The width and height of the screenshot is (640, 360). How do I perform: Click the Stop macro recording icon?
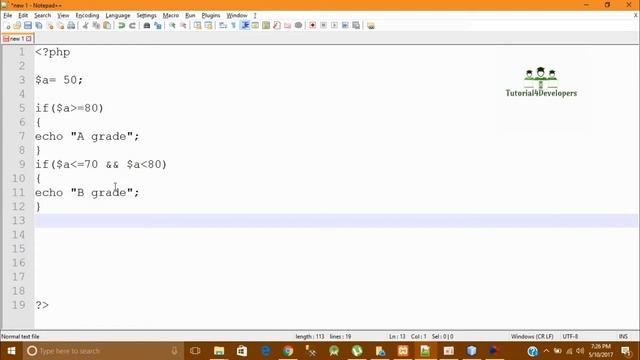coord(323,26)
